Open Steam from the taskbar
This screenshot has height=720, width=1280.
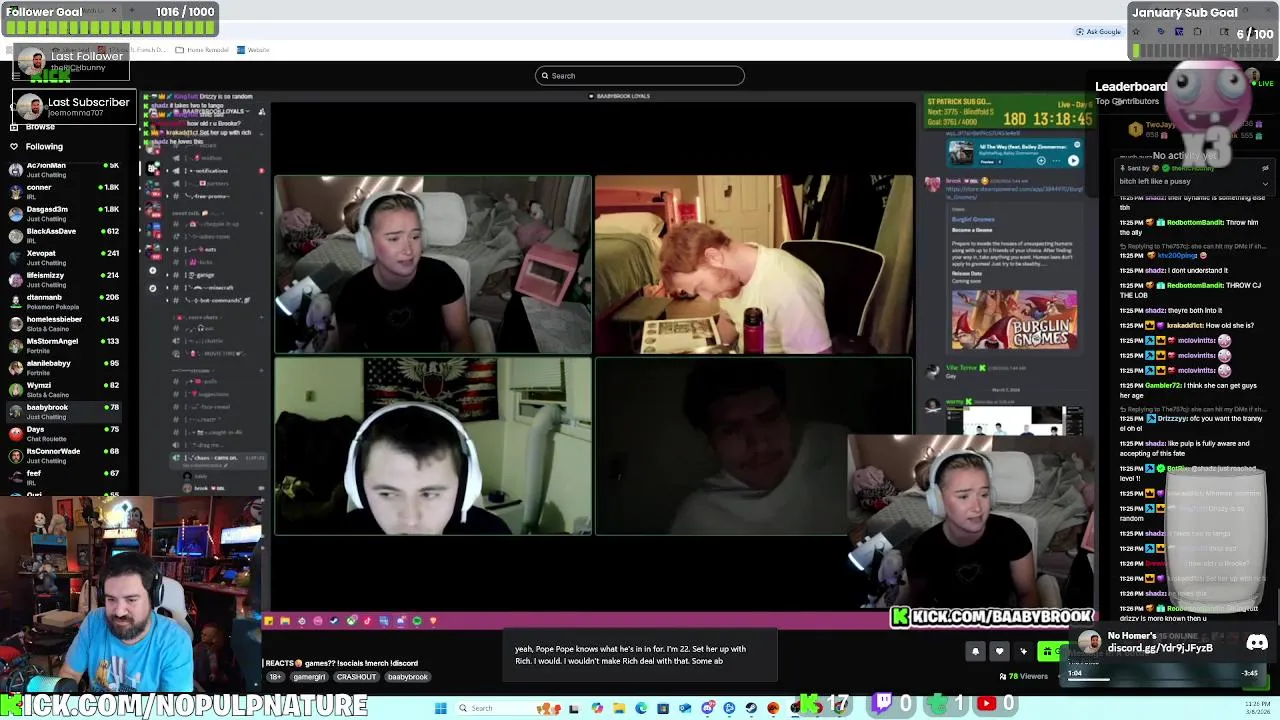[x=751, y=708]
